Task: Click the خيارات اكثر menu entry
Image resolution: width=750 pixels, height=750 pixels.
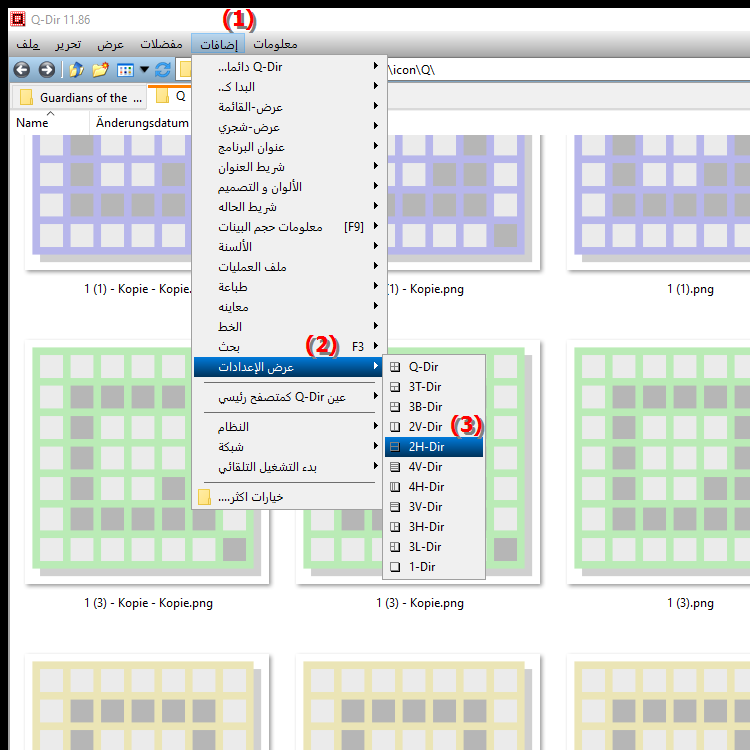Action: pyautogui.click(x=288, y=497)
